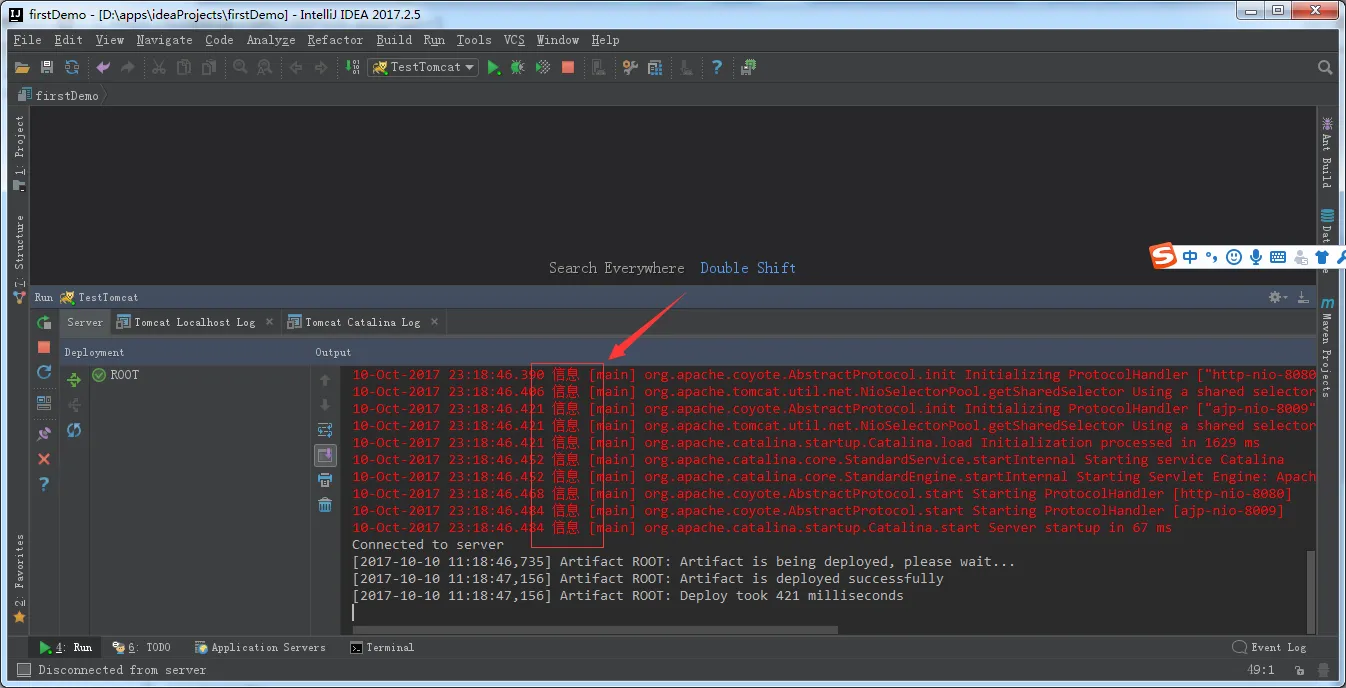Open the Terminal tool window
Viewport: 1346px width, 688px height.
(382, 647)
